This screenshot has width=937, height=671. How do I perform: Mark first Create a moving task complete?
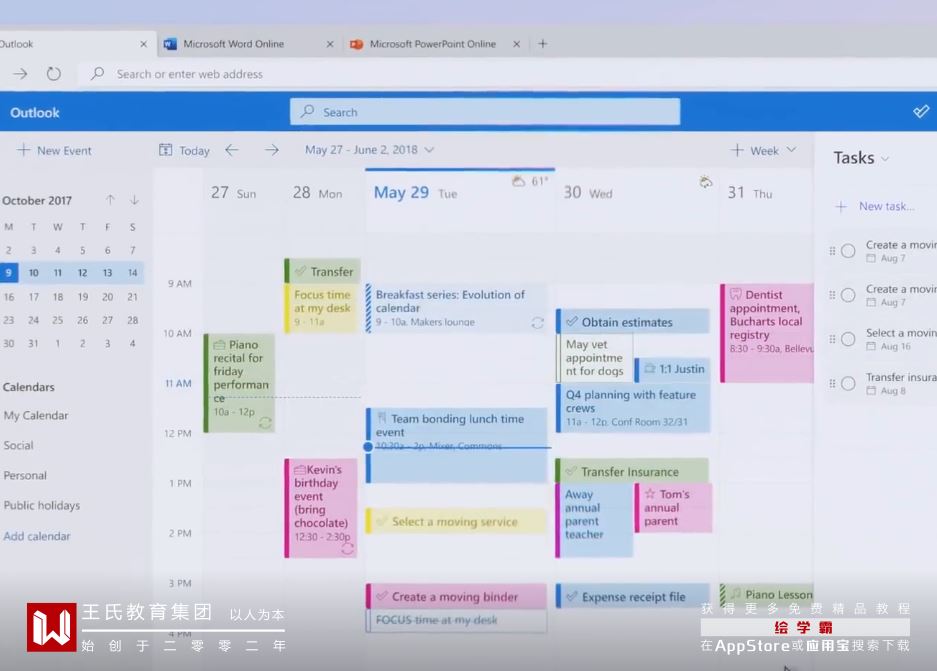coord(848,251)
